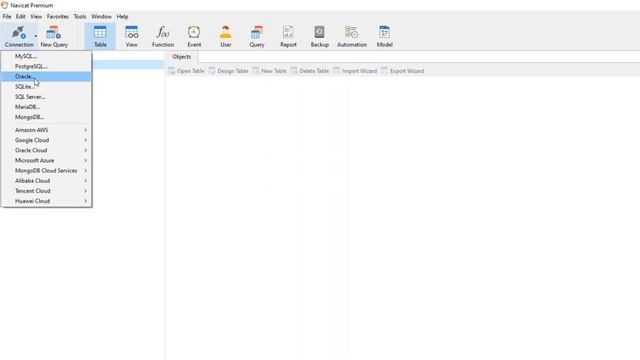The width and height of the screenshot is (640, 360).
Task: Expand the Microsoft Azure submenu
Action: pyautogui.click(x=46, y=160)
